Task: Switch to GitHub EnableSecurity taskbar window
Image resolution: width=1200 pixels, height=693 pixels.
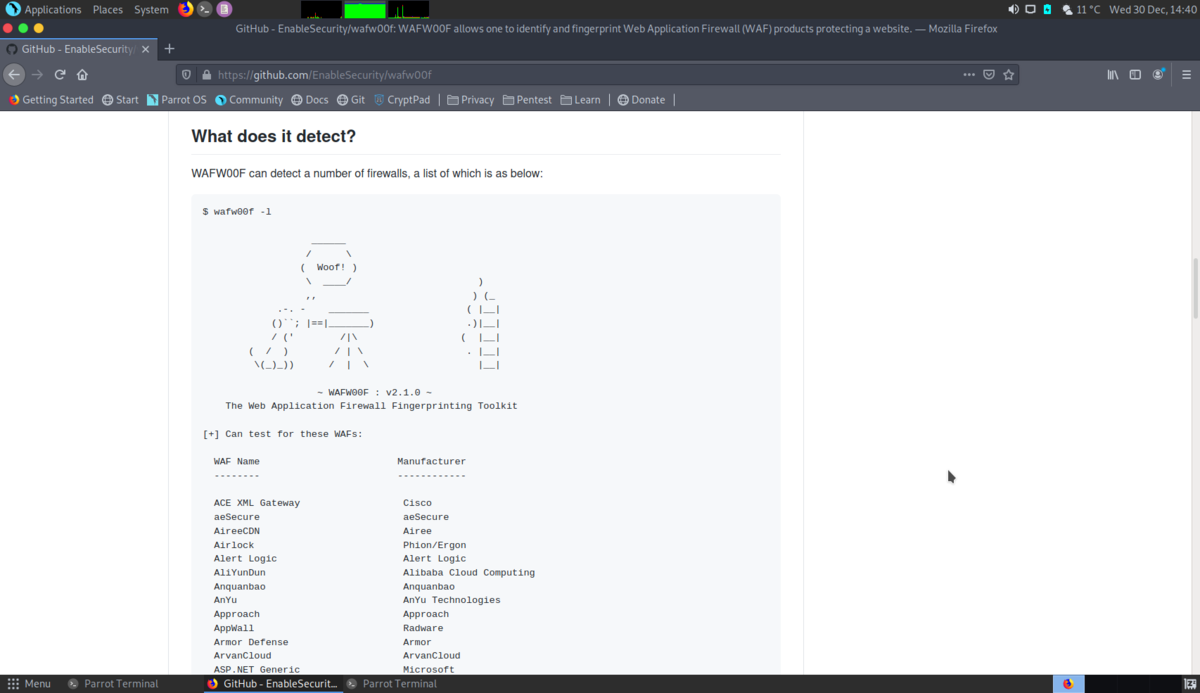Action: 271,684
